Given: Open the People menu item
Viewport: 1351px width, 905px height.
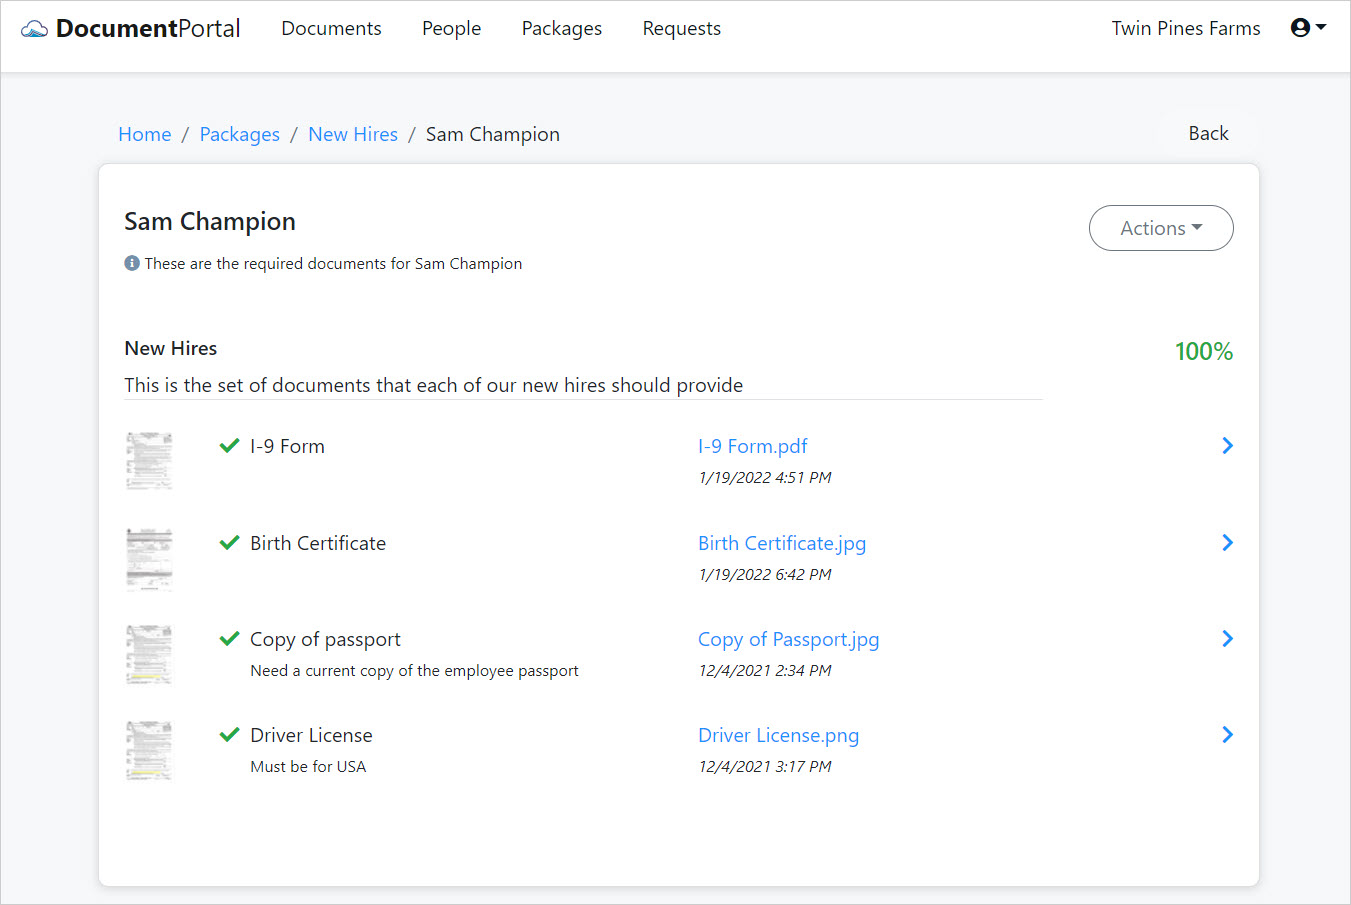Looking at the screenshot, I should (x=451, y=28).
